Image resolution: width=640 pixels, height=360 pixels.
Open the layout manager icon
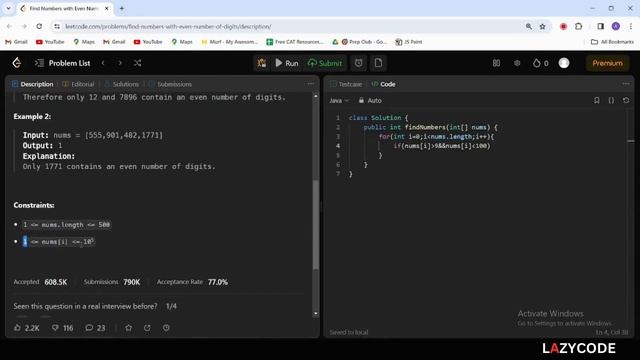496,63
